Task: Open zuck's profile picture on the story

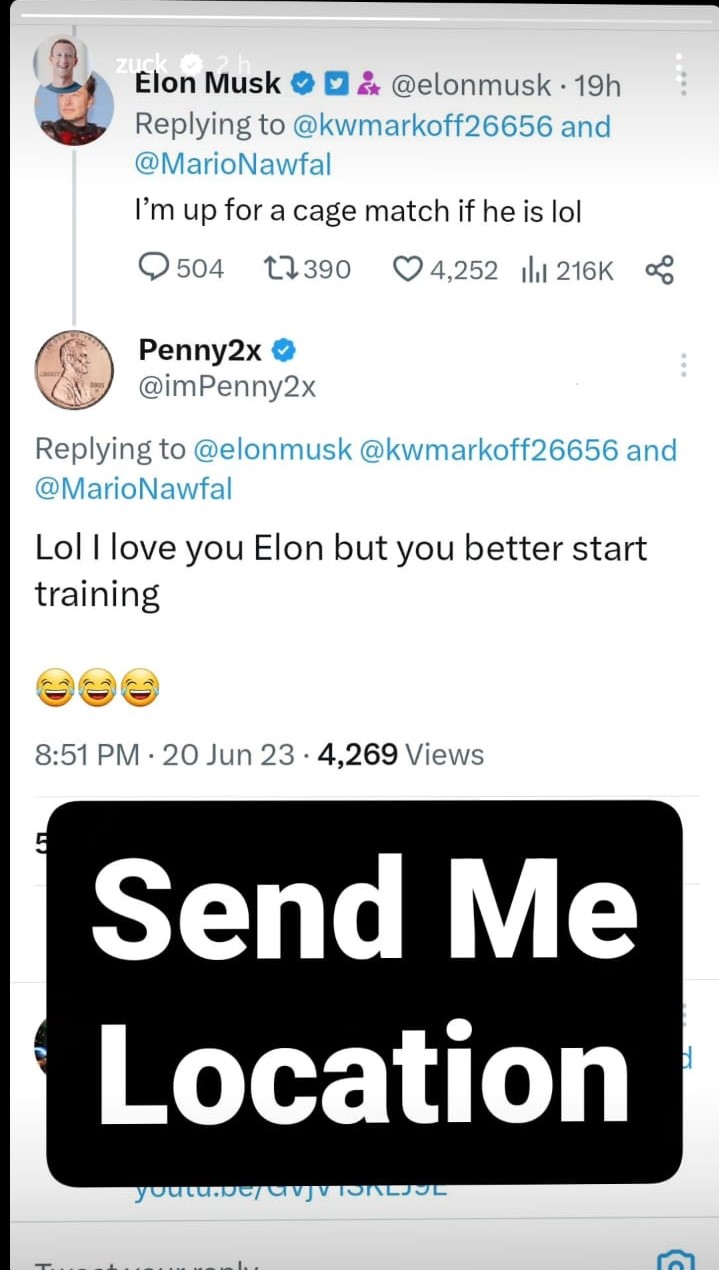Action: click(62, 61)
